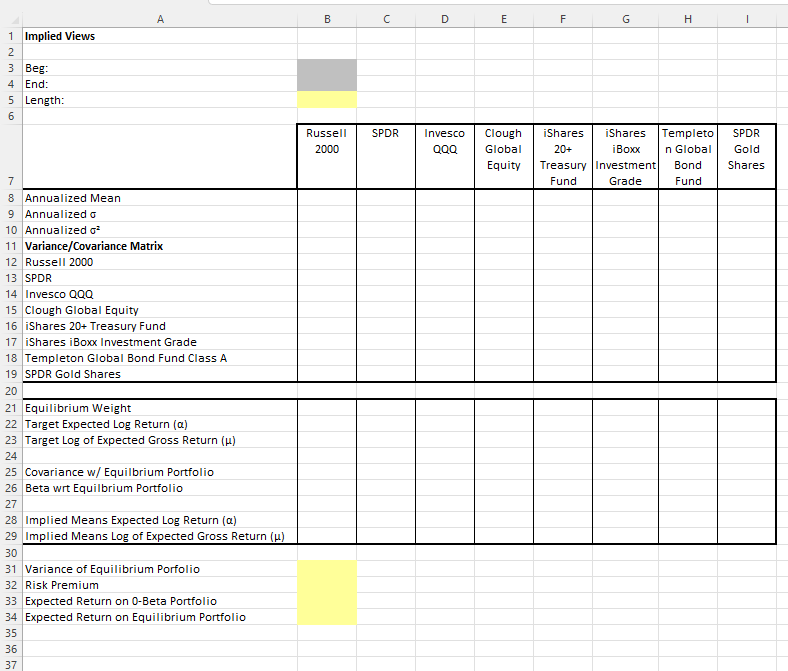
Task: Click 'Expected Return on Equilibrium Portfolio' label
Action: [160, 617]
